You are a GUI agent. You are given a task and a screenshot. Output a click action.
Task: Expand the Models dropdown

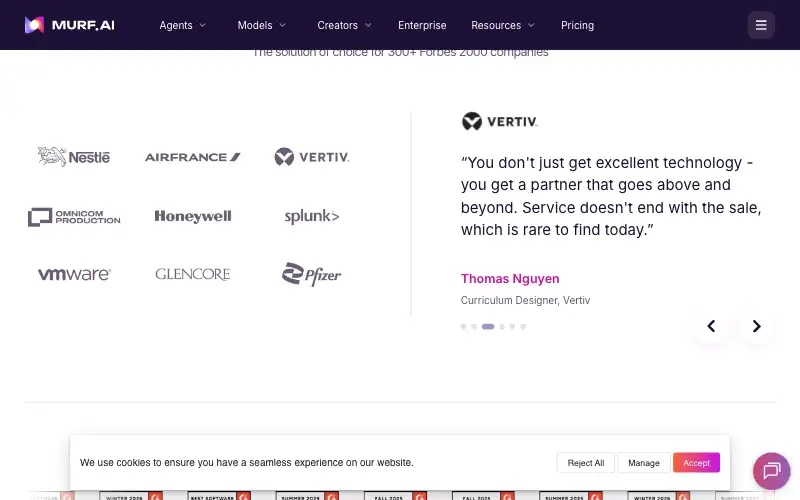point(262,25)
